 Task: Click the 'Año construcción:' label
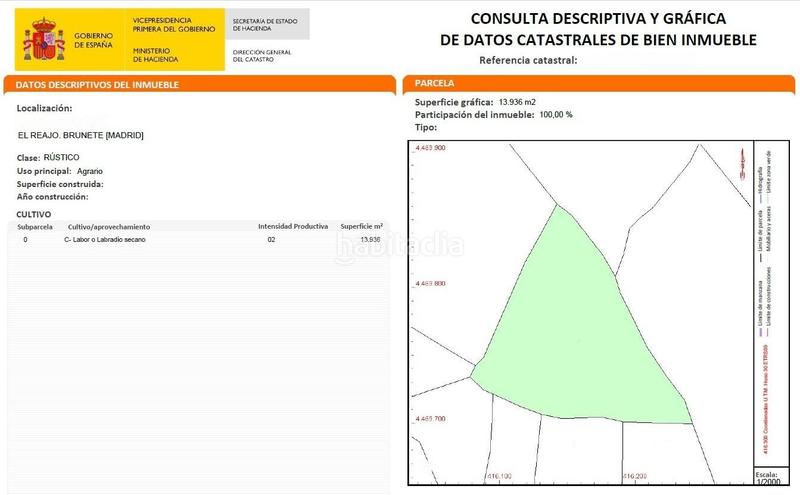(x=52, y=196)
